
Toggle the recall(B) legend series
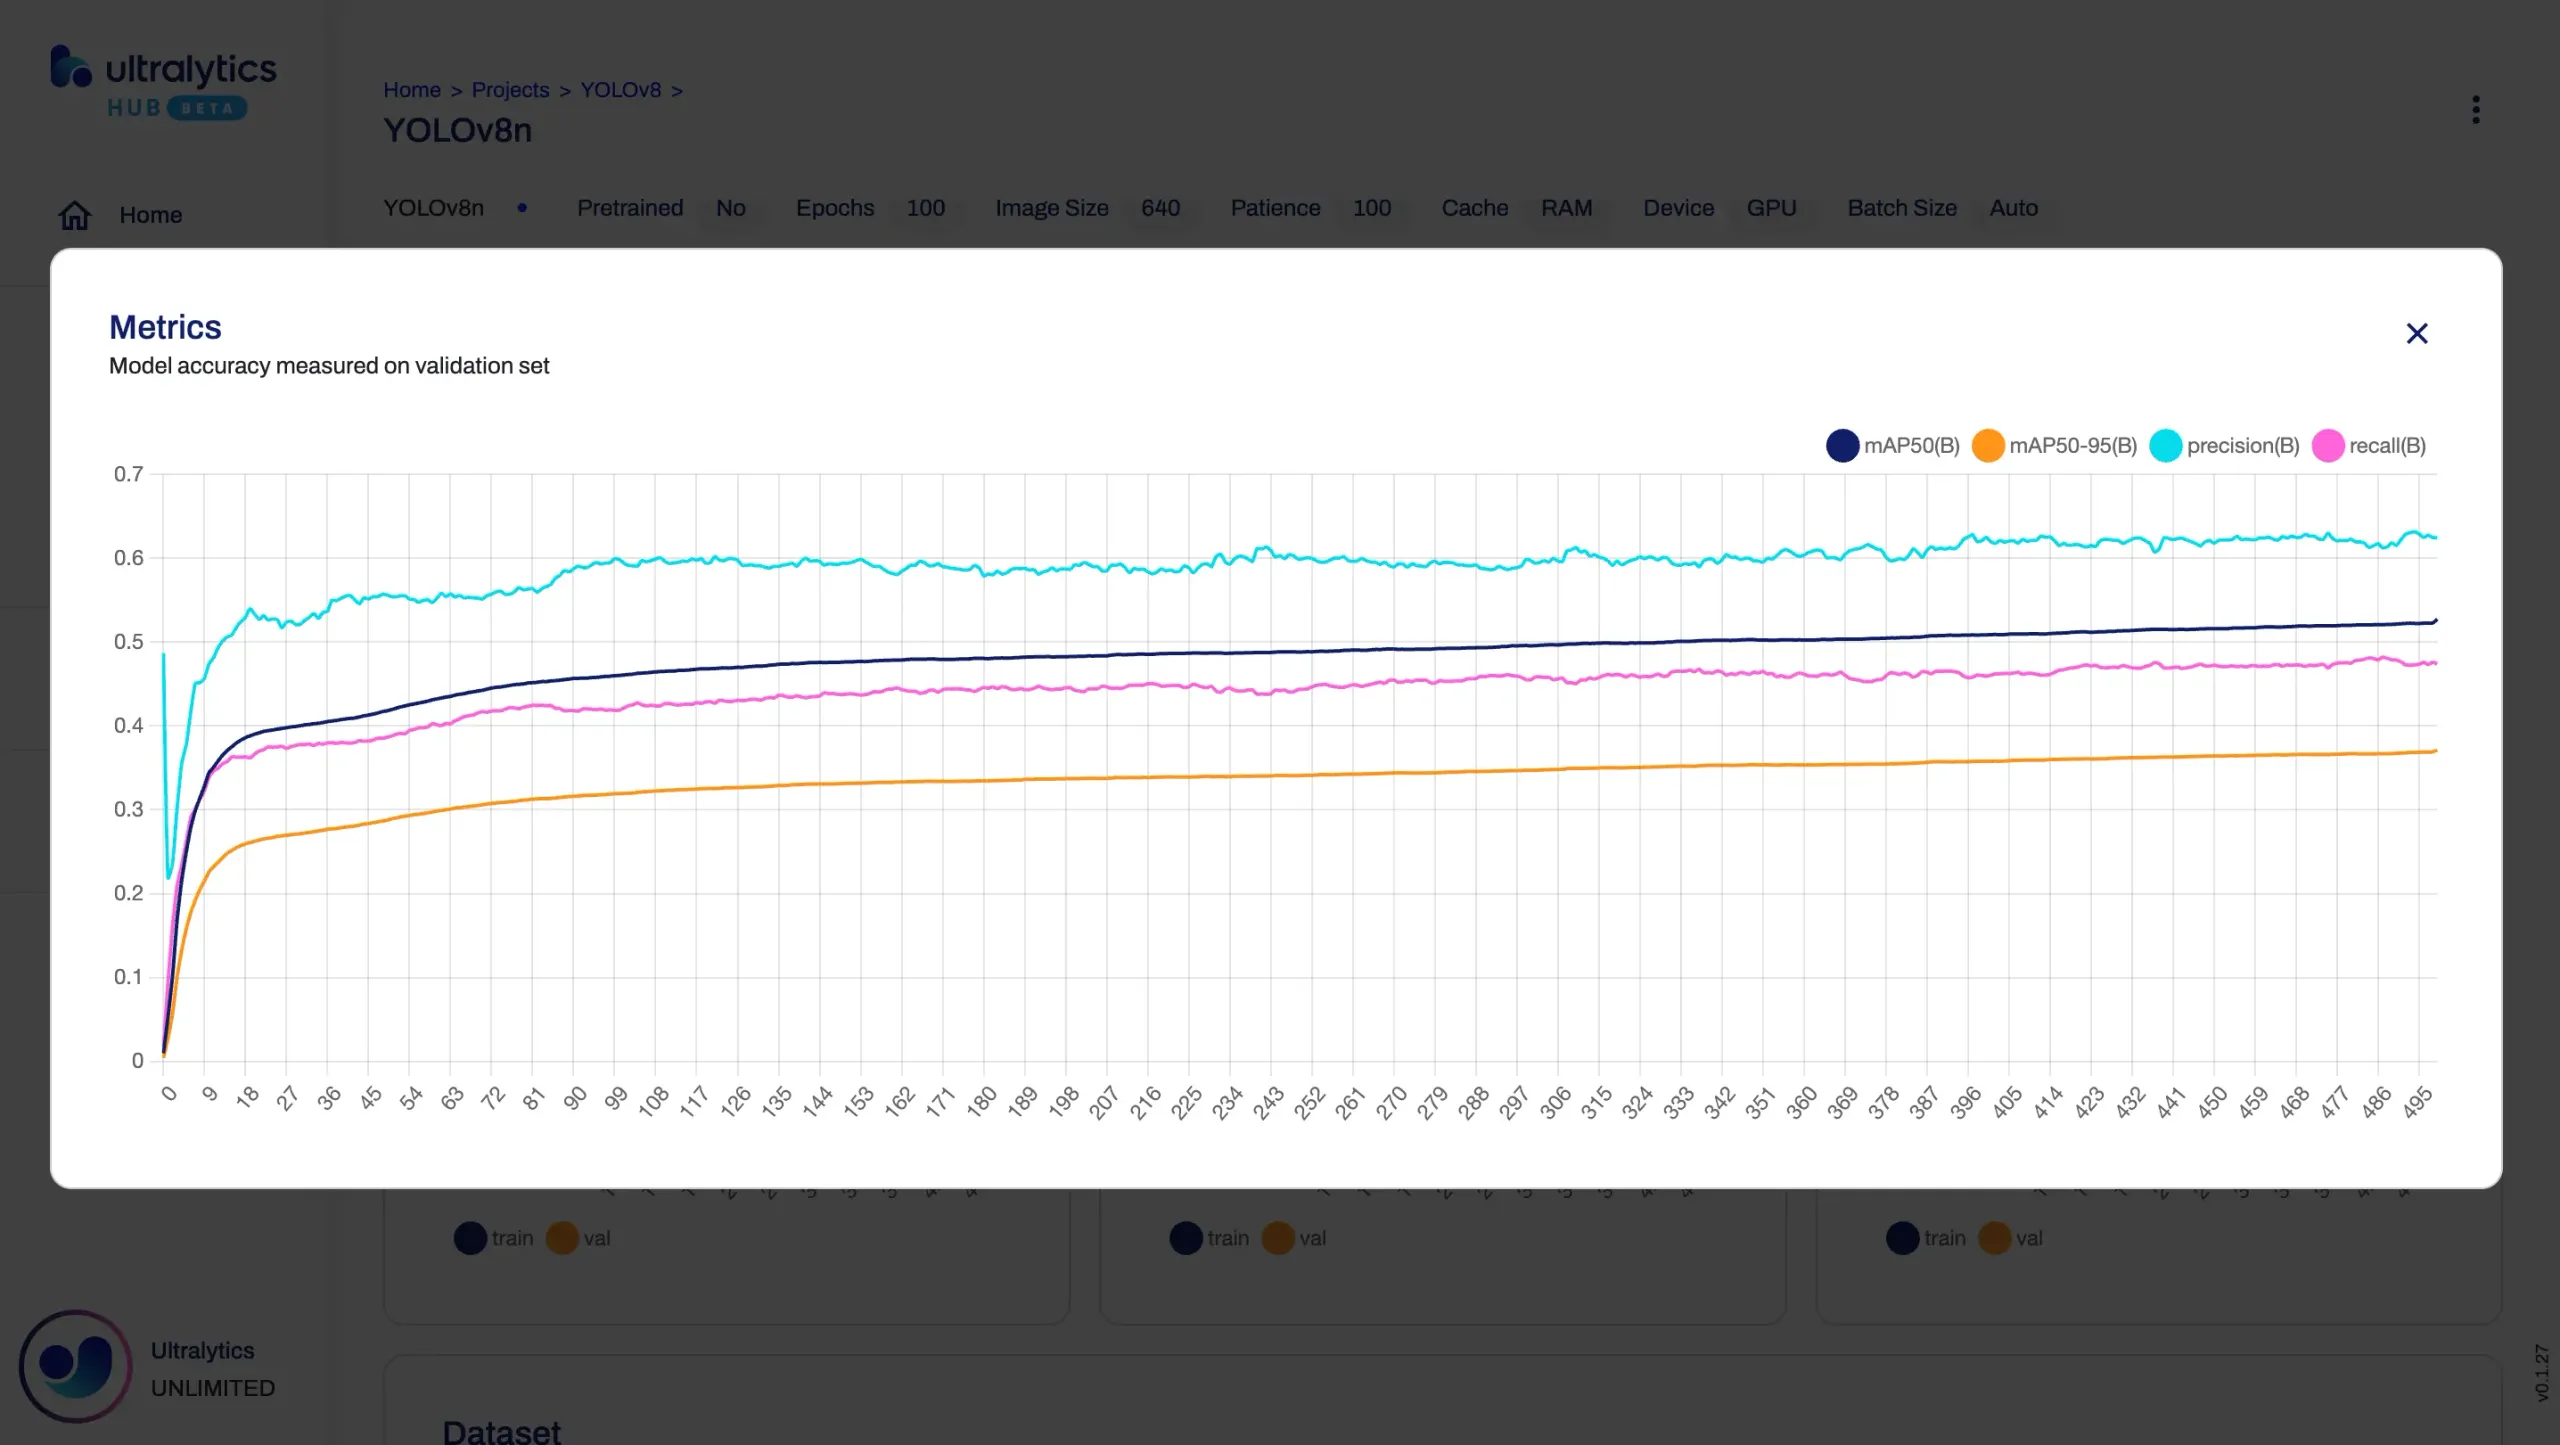click(x=2370, y=446)
